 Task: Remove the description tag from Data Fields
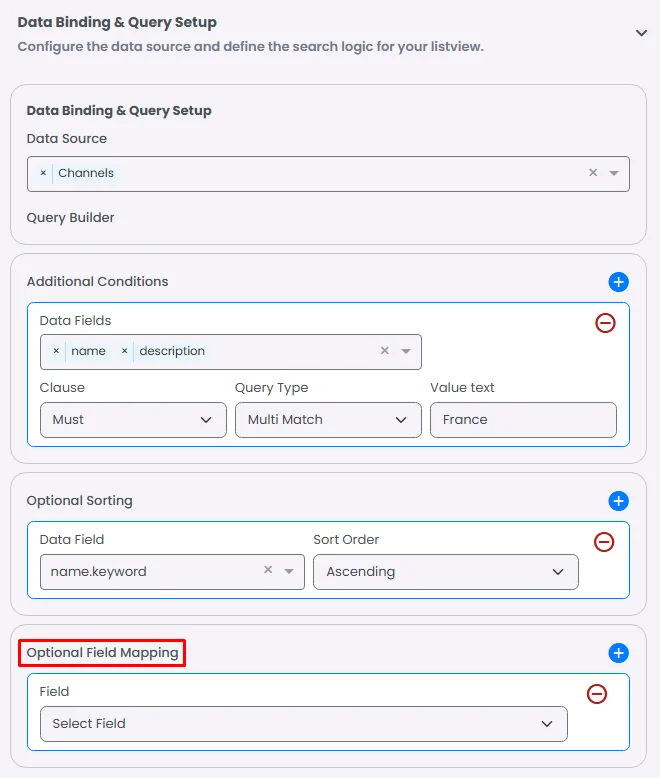[x=125, y=351]
